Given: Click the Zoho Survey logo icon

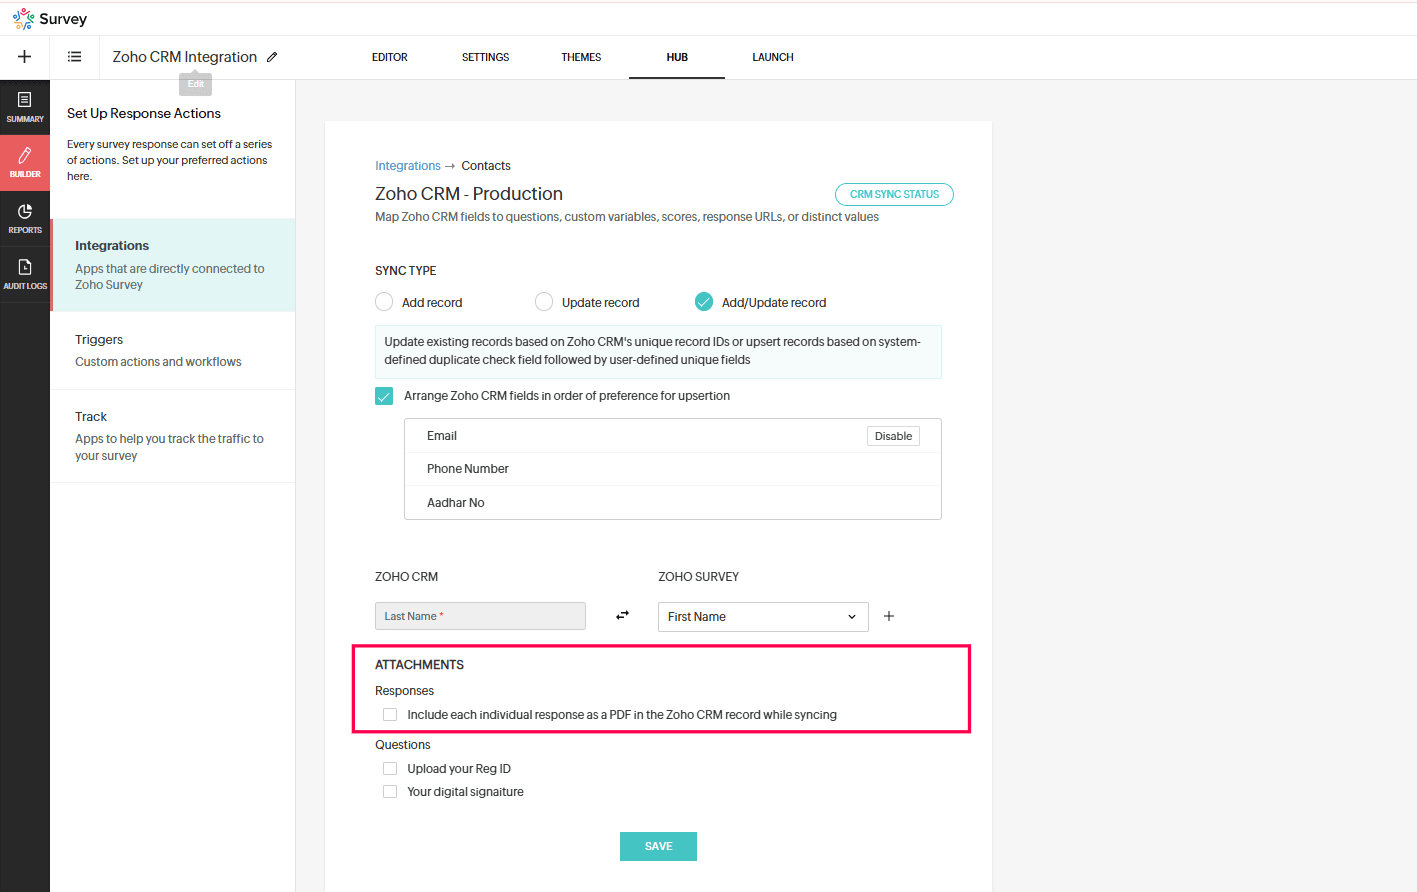Looking at the screenshot, I should tap(23, 19).
